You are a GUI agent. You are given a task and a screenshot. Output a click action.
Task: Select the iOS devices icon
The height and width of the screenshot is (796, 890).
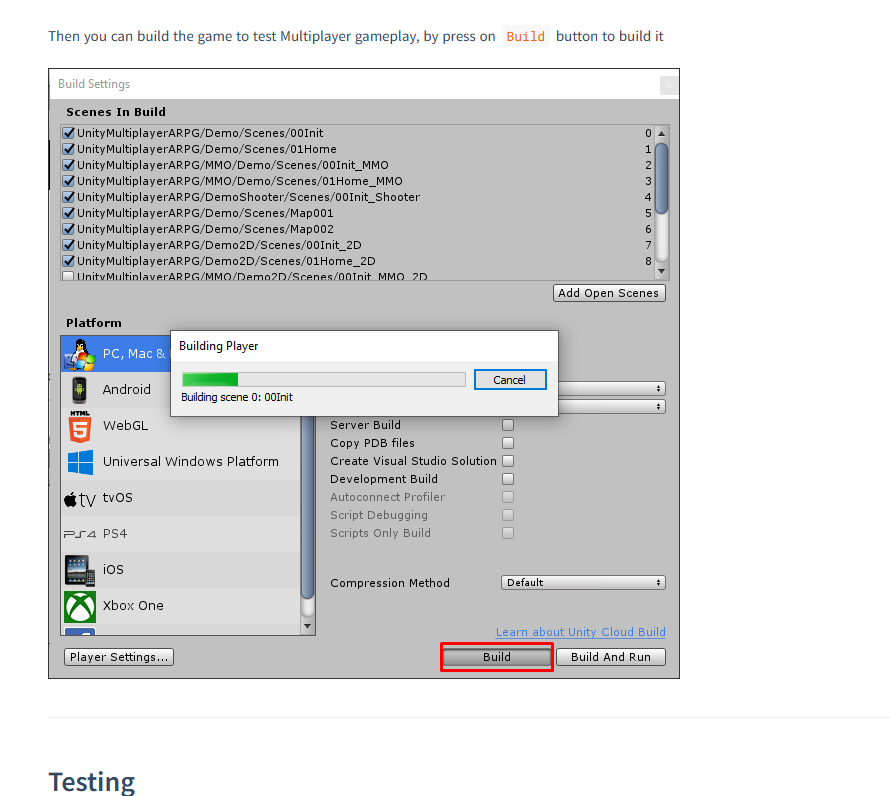click(x=79, y=570)
